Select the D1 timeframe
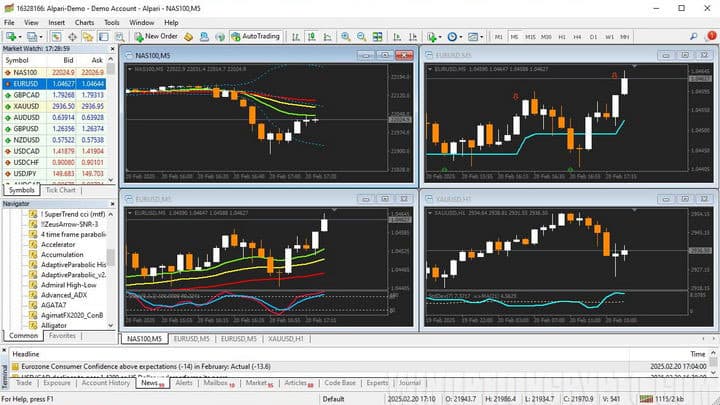Image resolution: width=720 pixels, height=405 pixels. tap(593, 37)
